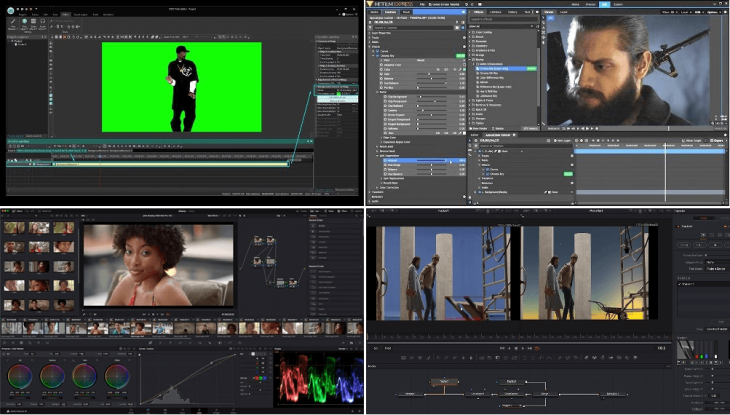730x415 pixels.
Task: Click Add object icon in VSDC ribbon
Action: (x=24, y=23)
